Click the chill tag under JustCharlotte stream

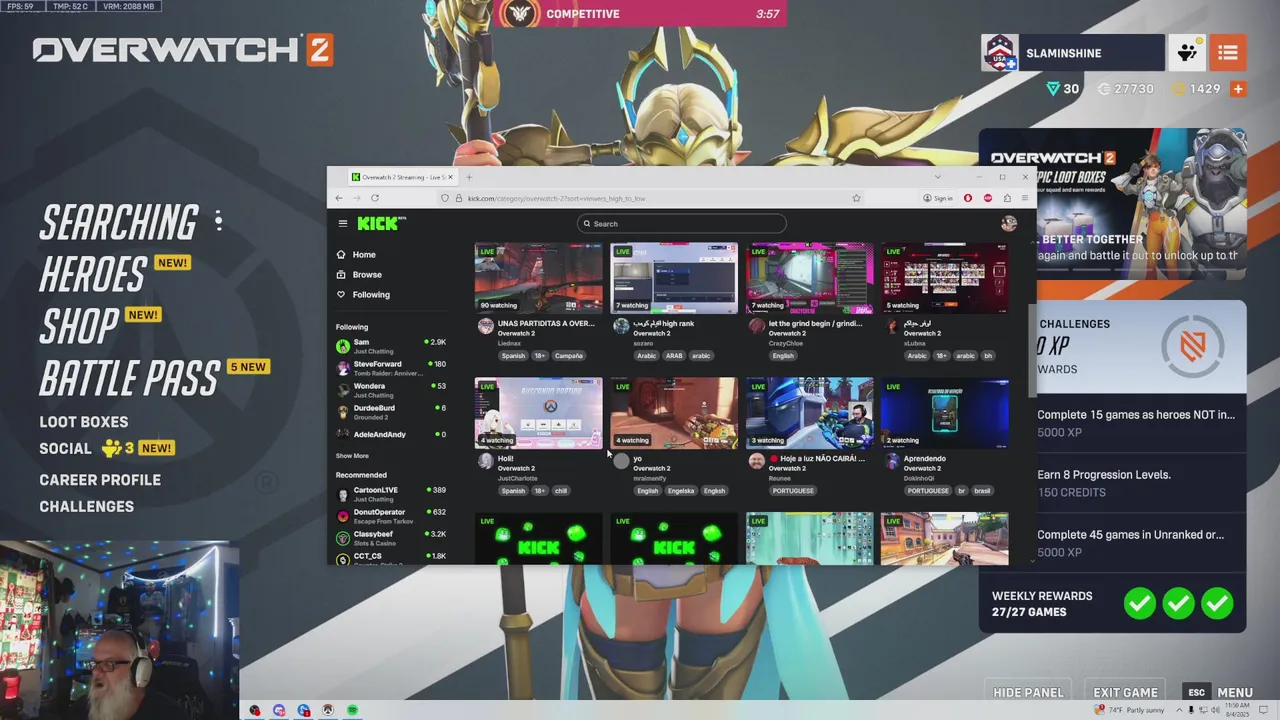pos(561,490)
